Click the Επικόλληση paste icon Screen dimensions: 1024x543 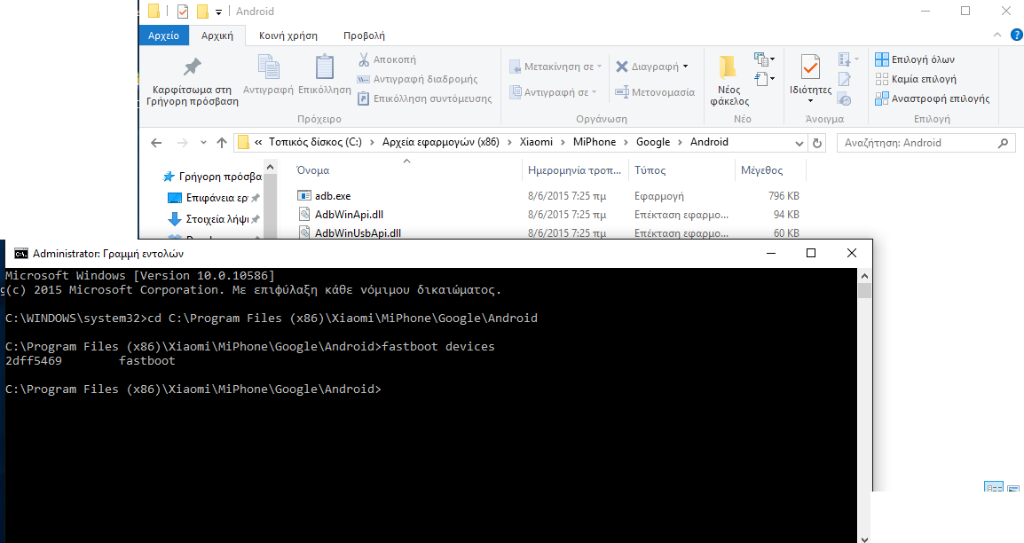325,67
